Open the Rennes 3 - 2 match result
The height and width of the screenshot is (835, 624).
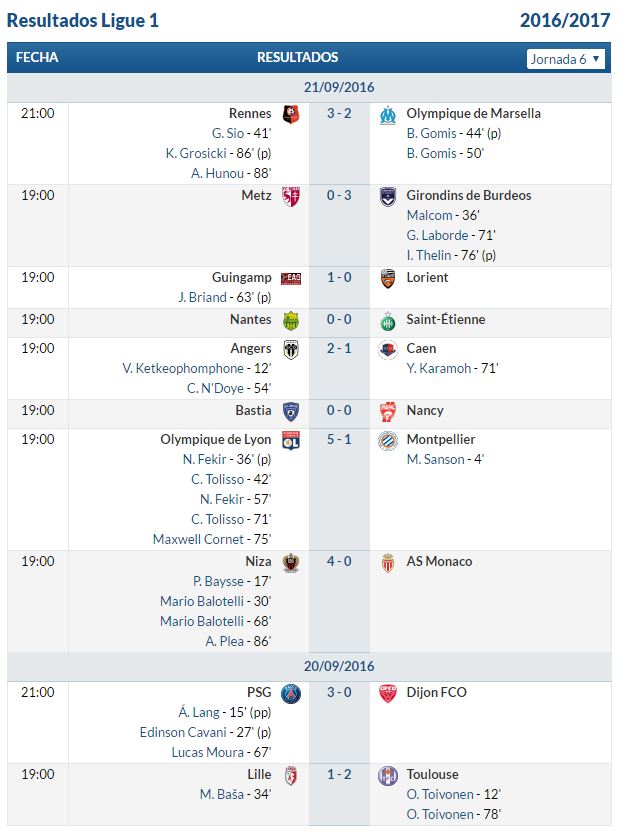click(x=339, y=113)
